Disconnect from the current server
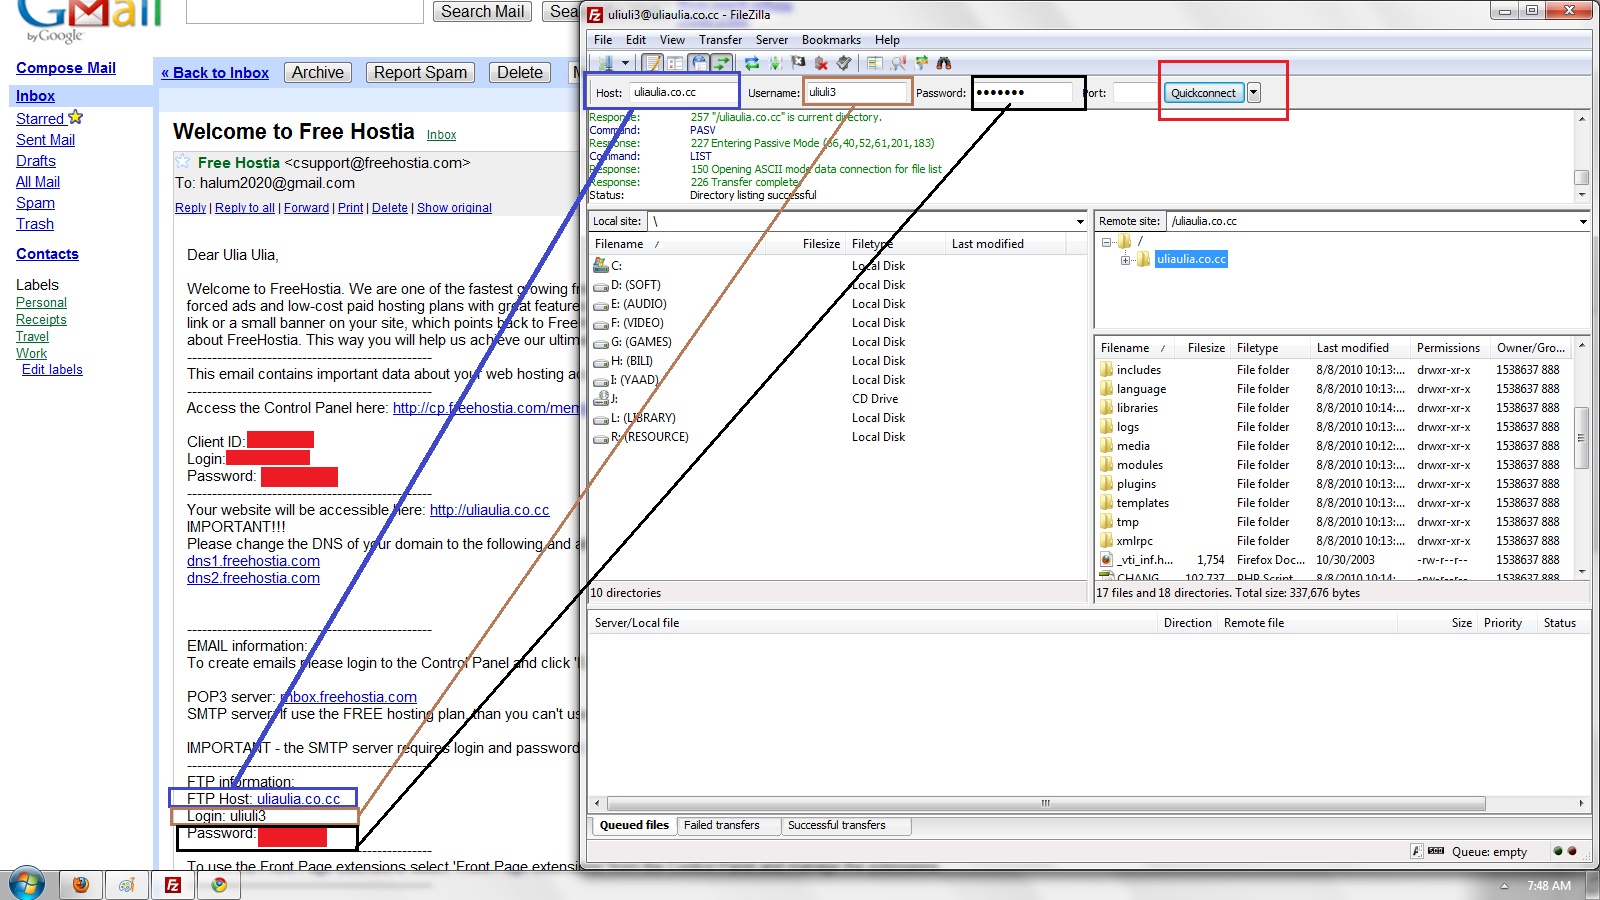The image size is (1600, 900). tap(821, 63)
